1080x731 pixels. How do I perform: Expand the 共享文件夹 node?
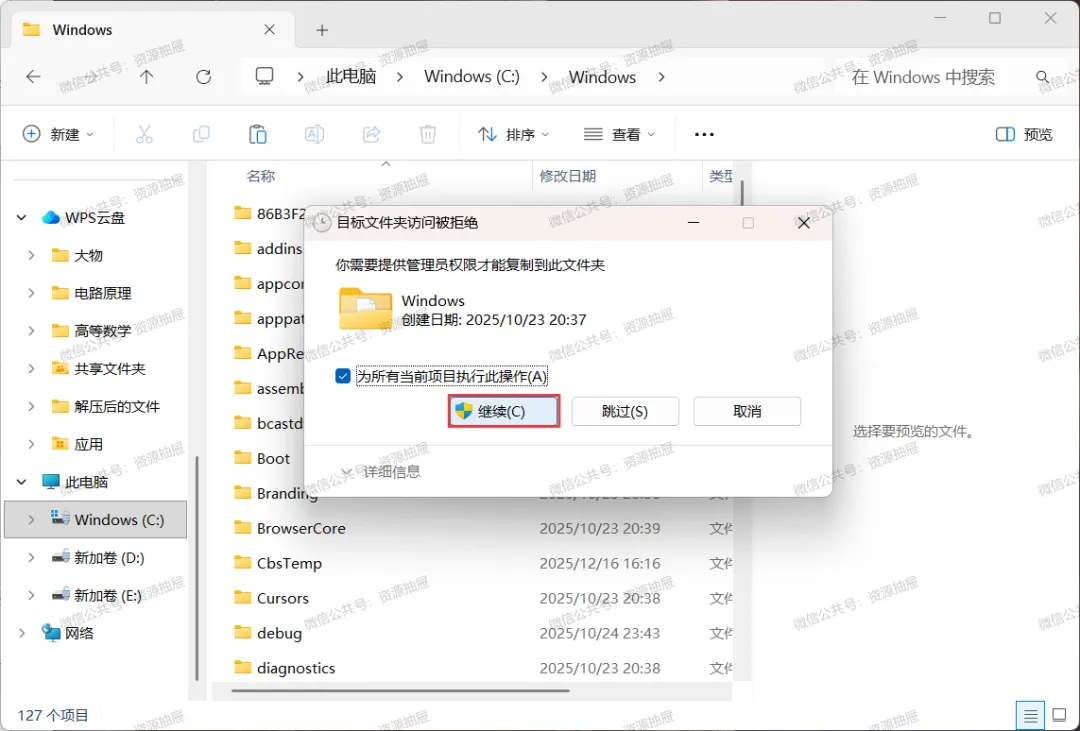[31, 369]
